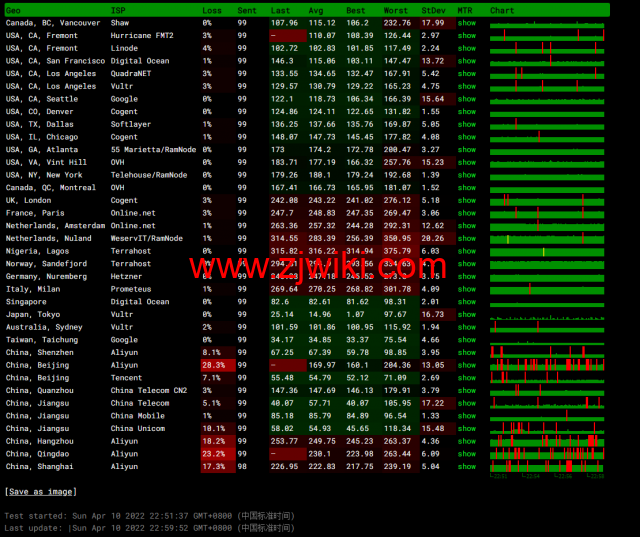Show MTR for Dallas Softlayer row
This screenshot has height=537, width=640.
467,124
